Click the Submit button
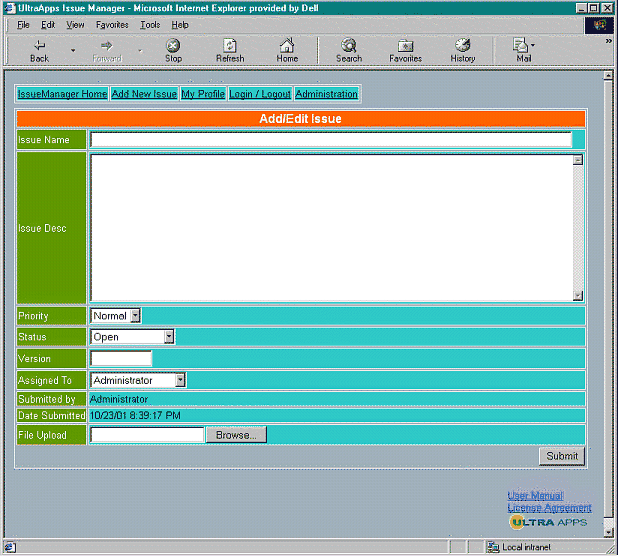Image resolution: width=618 pixels, height=556 pixels. [x=561, y=456]
